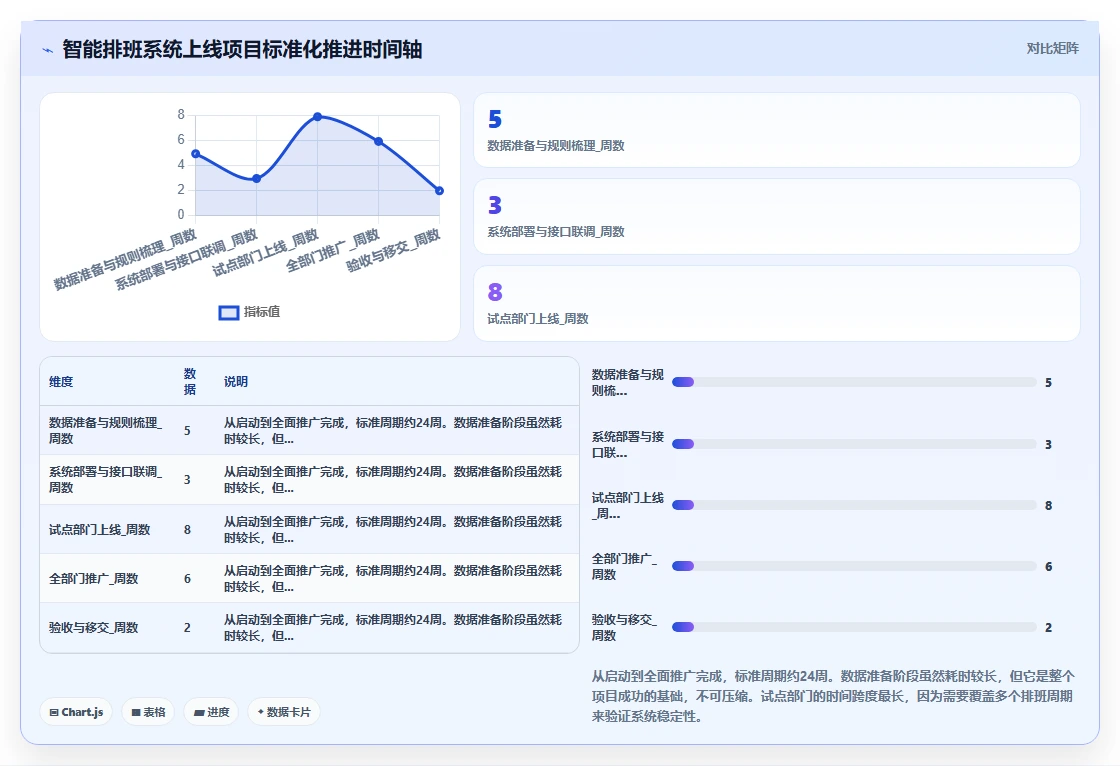Click the table cell 验收与移交_周数
The image size is (1120, 766).
tap(94, 627)
